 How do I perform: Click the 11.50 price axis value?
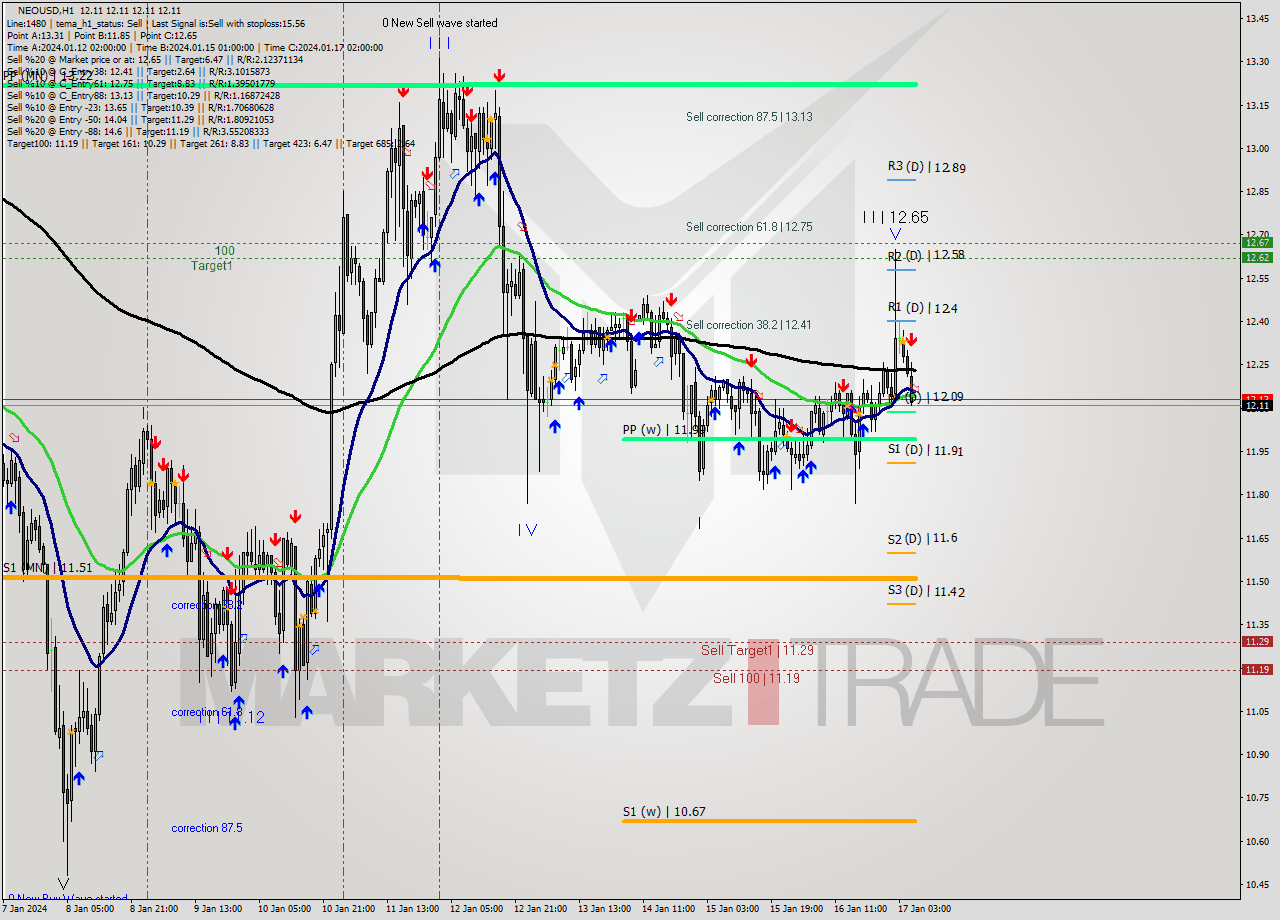point(1257,581)
